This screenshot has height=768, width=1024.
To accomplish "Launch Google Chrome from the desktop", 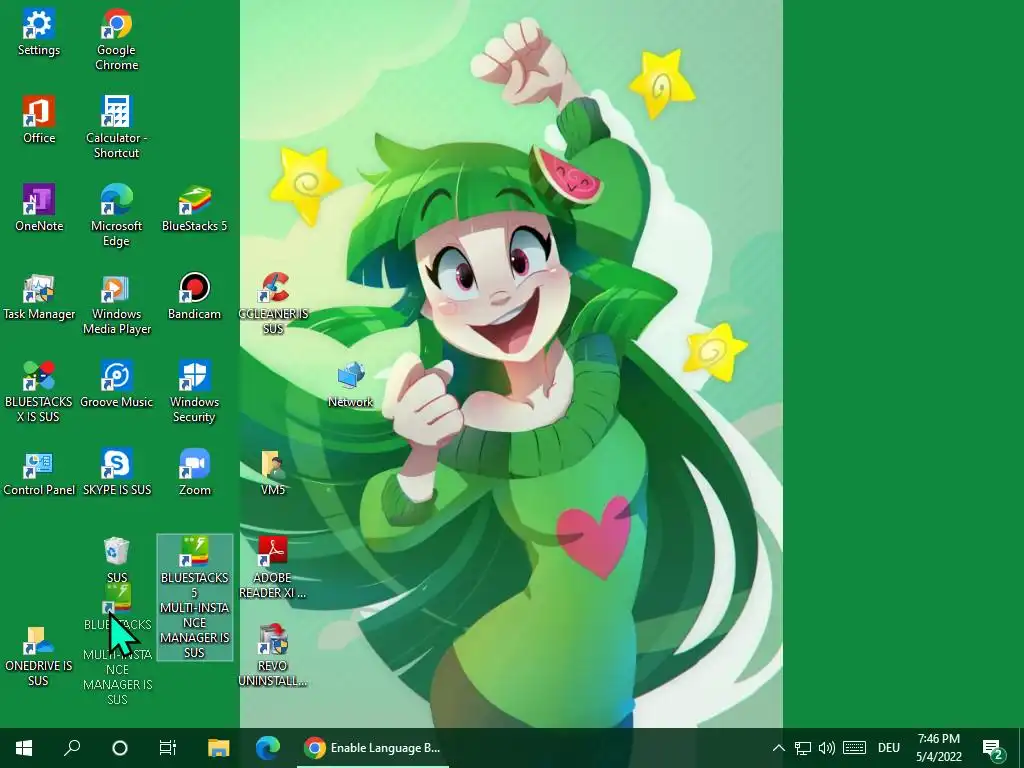I will tap(116, 40).
